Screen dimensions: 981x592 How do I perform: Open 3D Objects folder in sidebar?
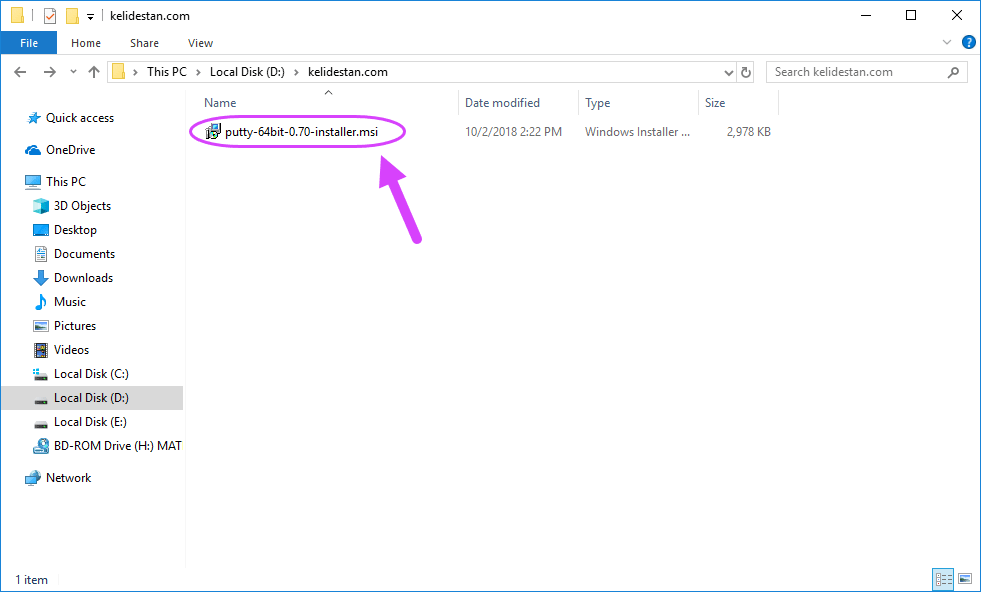(82, 206)
